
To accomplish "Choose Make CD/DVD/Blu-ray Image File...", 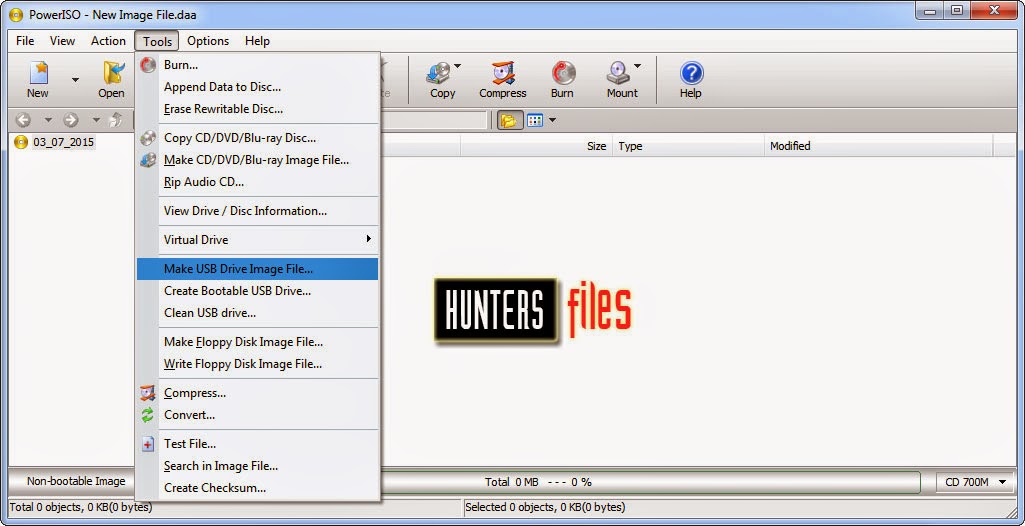I will click(258, 160).
